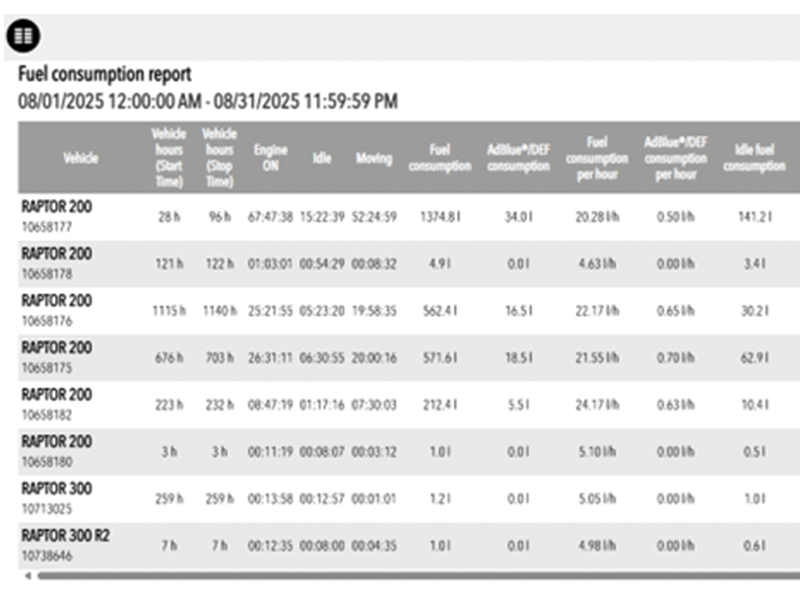
Task: Click the Moving column header
Action: click(374, 158)
